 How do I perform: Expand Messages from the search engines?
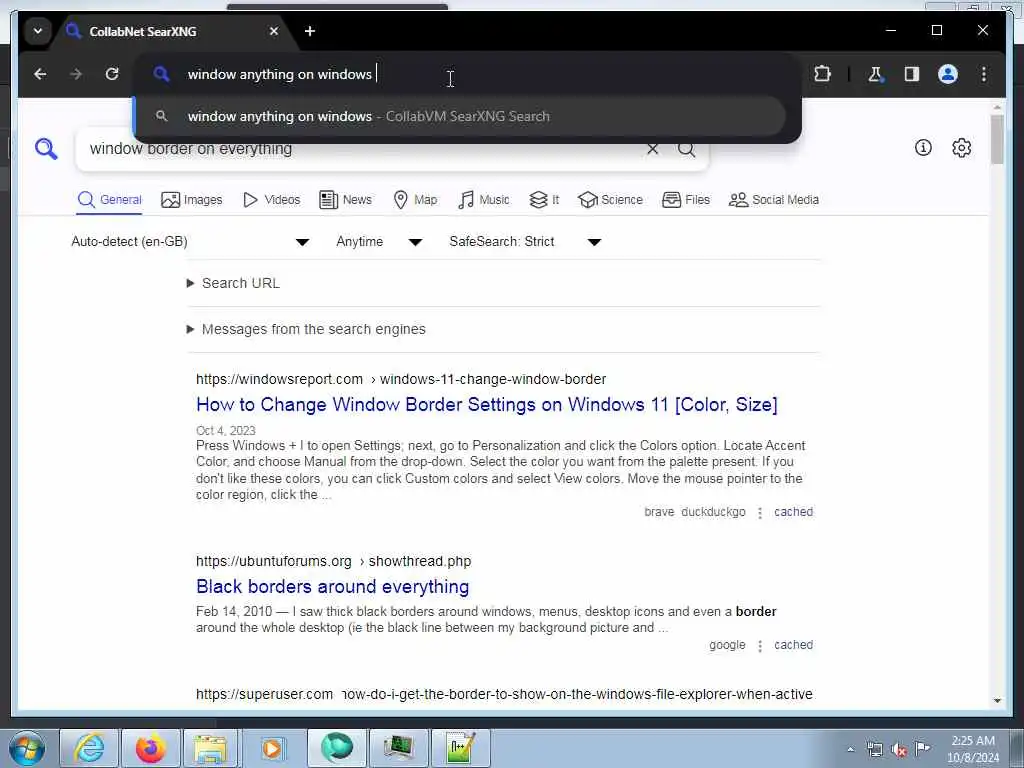(306, 329)
